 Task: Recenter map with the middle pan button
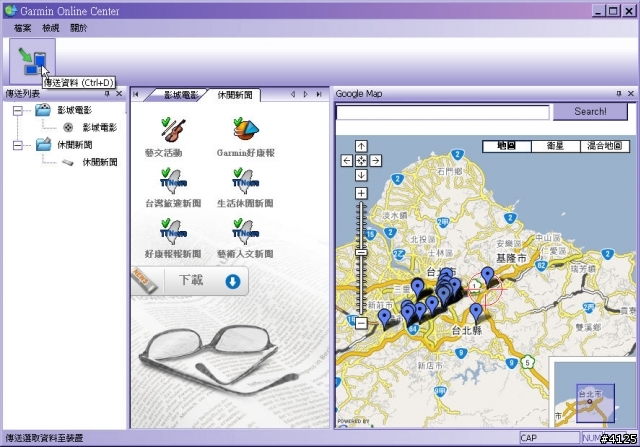pyautogui.click(x=361, y=160)
